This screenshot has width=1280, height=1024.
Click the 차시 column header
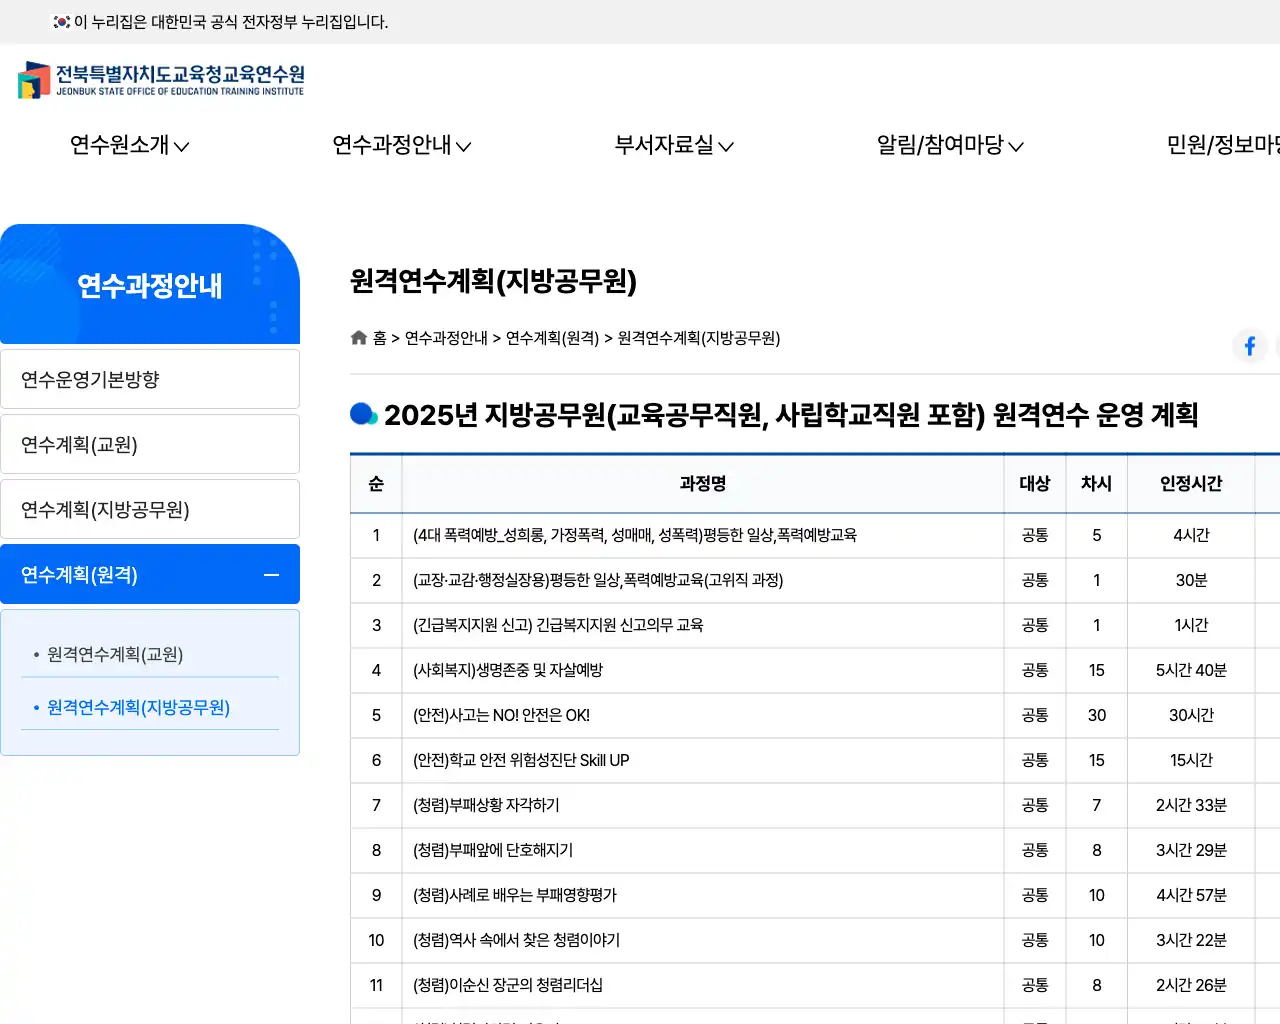(1097, 483)
